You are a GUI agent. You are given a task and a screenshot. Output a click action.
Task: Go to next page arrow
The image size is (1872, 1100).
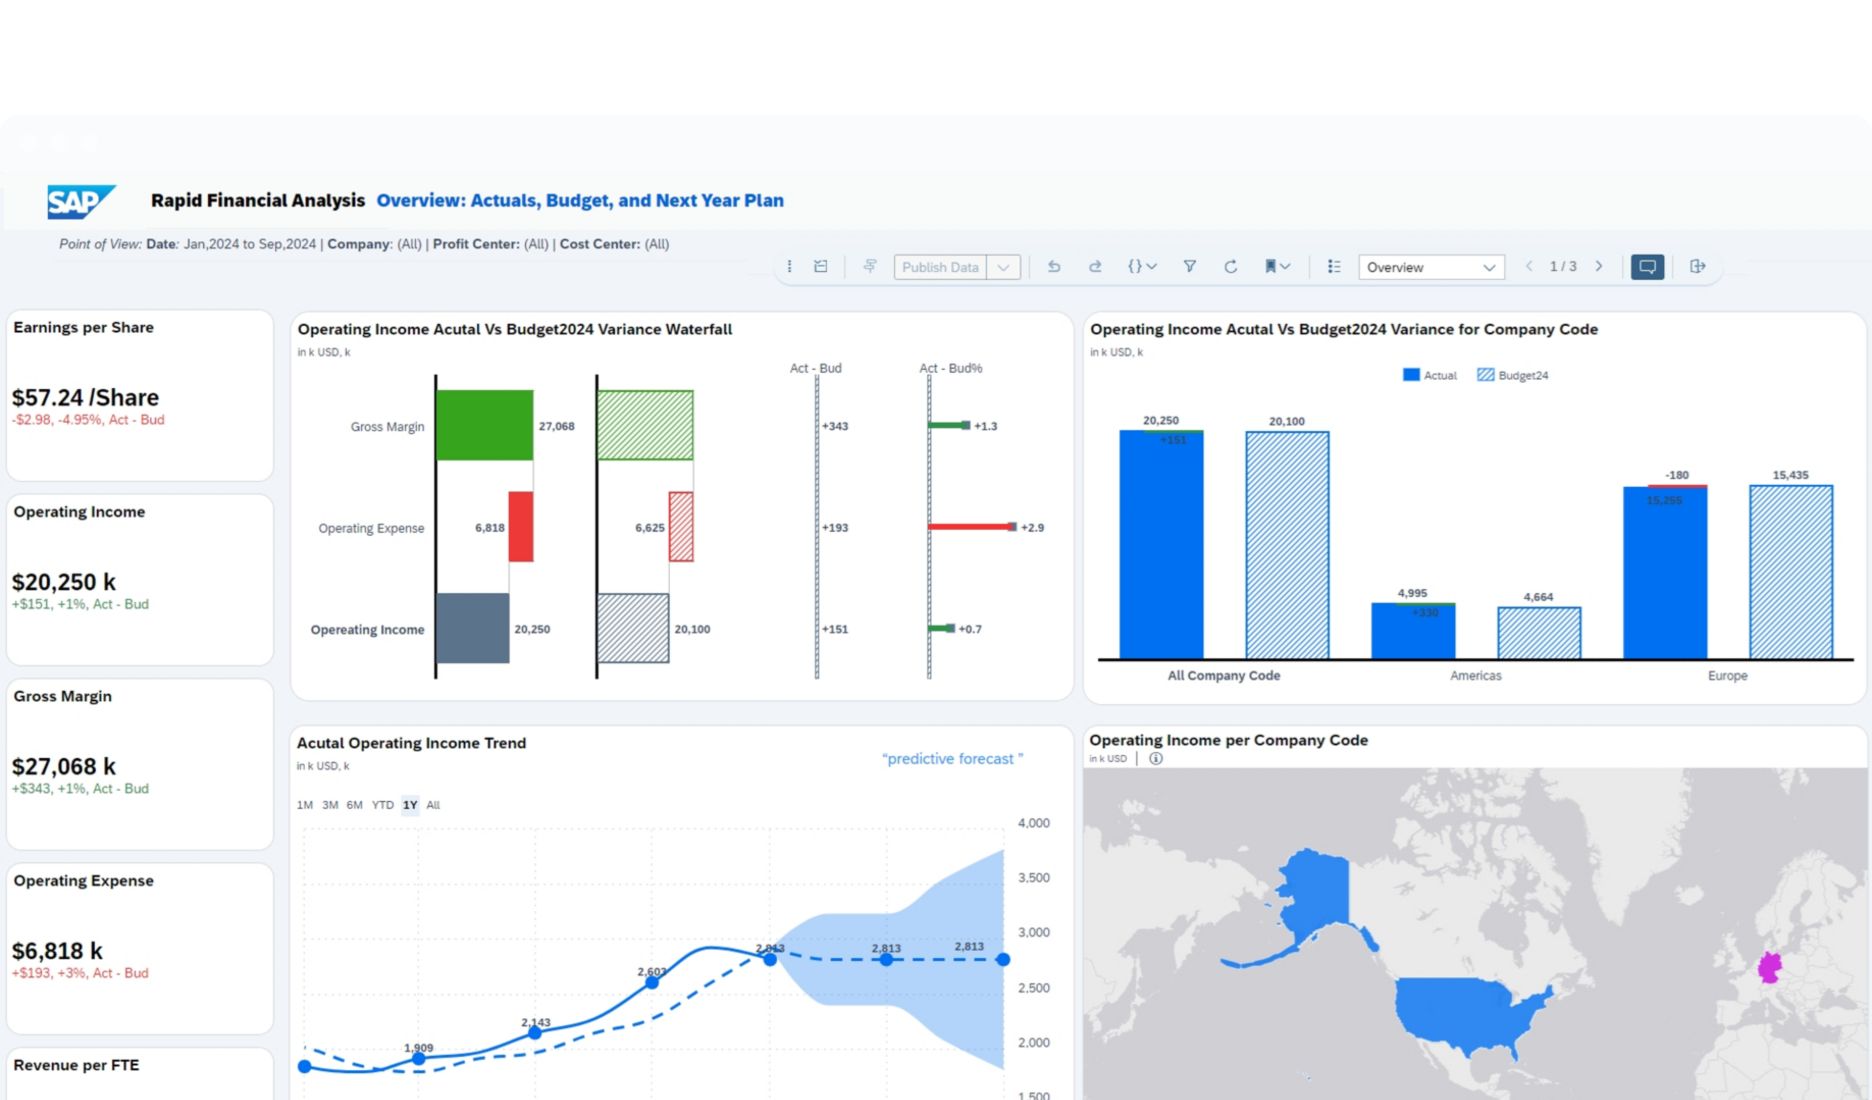(1599, 267)
